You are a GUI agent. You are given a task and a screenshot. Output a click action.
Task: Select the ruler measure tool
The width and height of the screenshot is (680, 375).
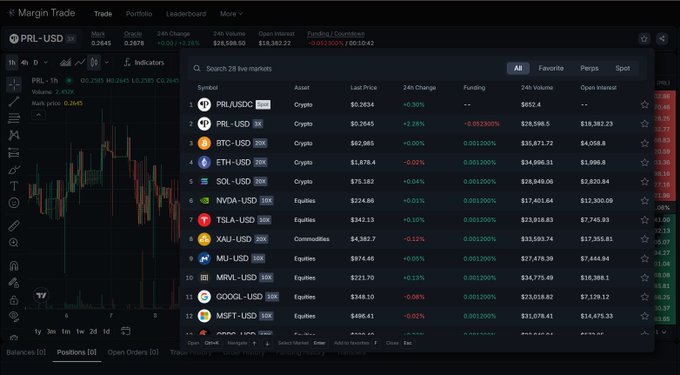coord(14,225)
